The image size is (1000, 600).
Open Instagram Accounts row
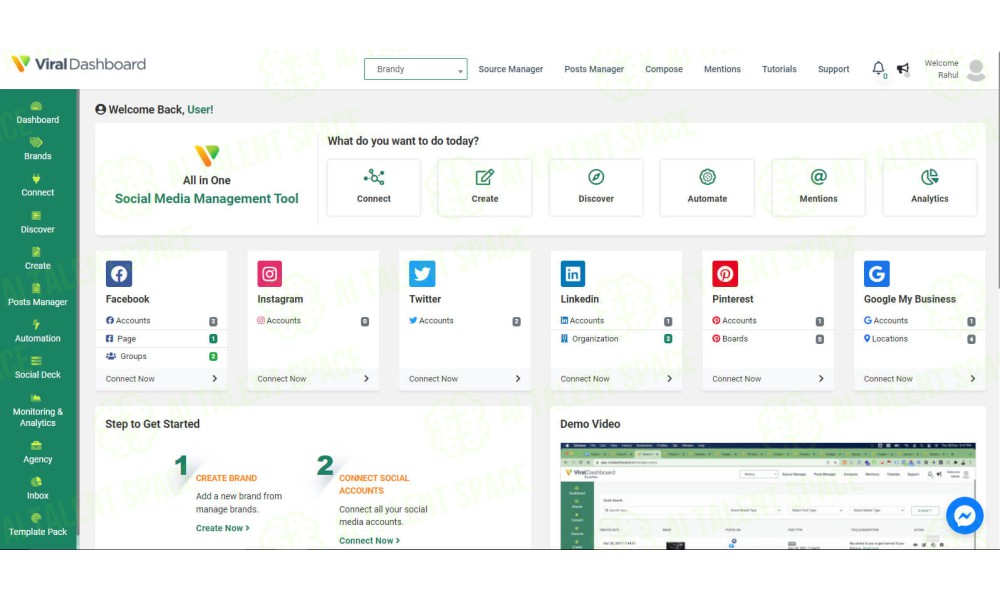click(313, 321)
